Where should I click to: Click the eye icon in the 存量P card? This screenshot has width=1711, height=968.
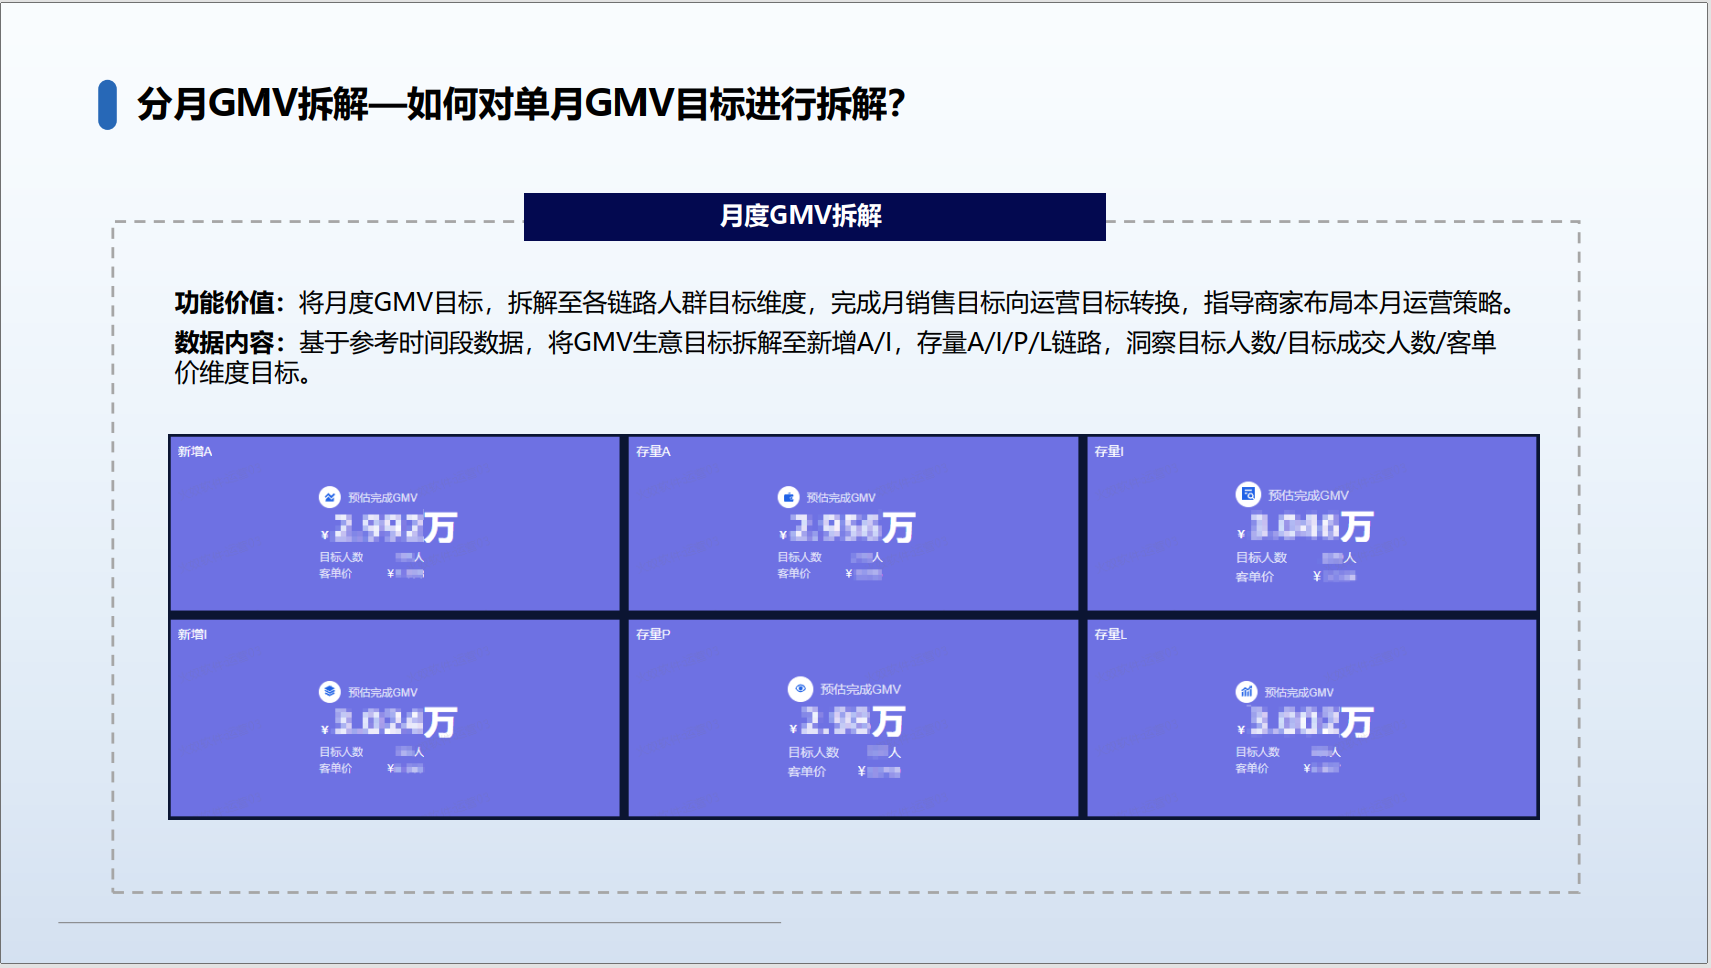pyautogui.click(x=800, y=689)
